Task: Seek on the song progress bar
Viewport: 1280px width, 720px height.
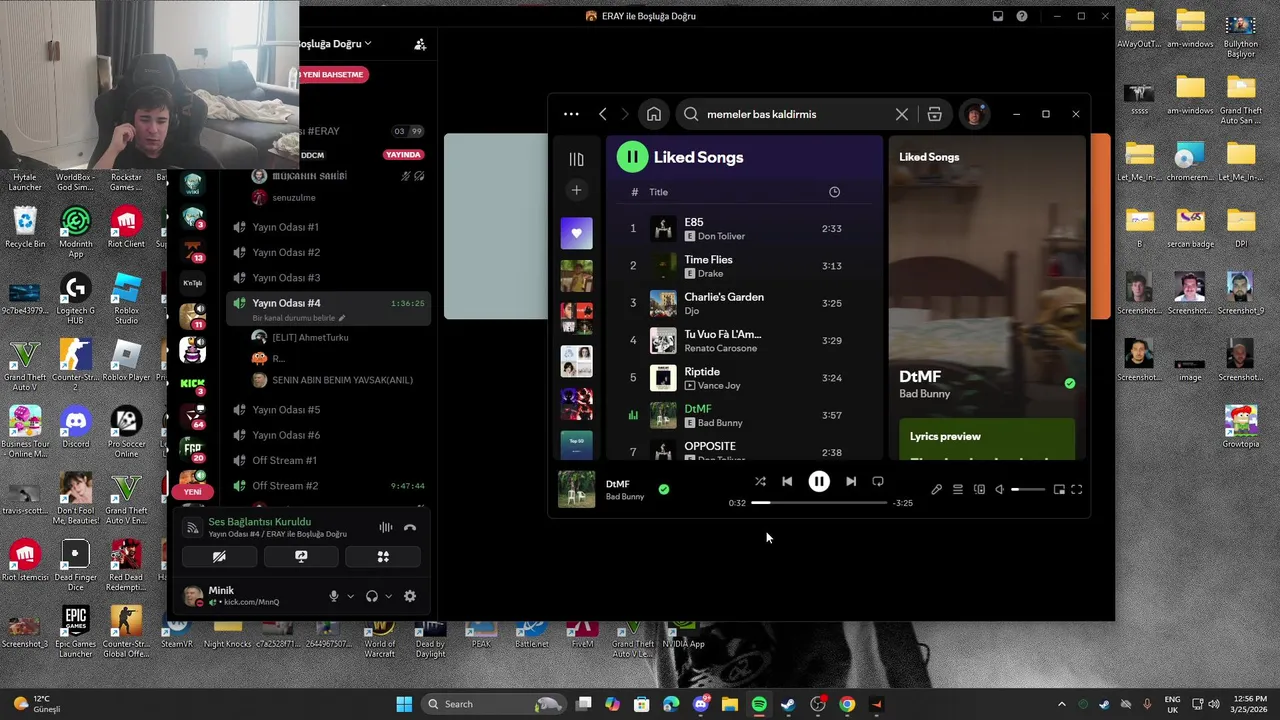Action: [x=818, y=503]
